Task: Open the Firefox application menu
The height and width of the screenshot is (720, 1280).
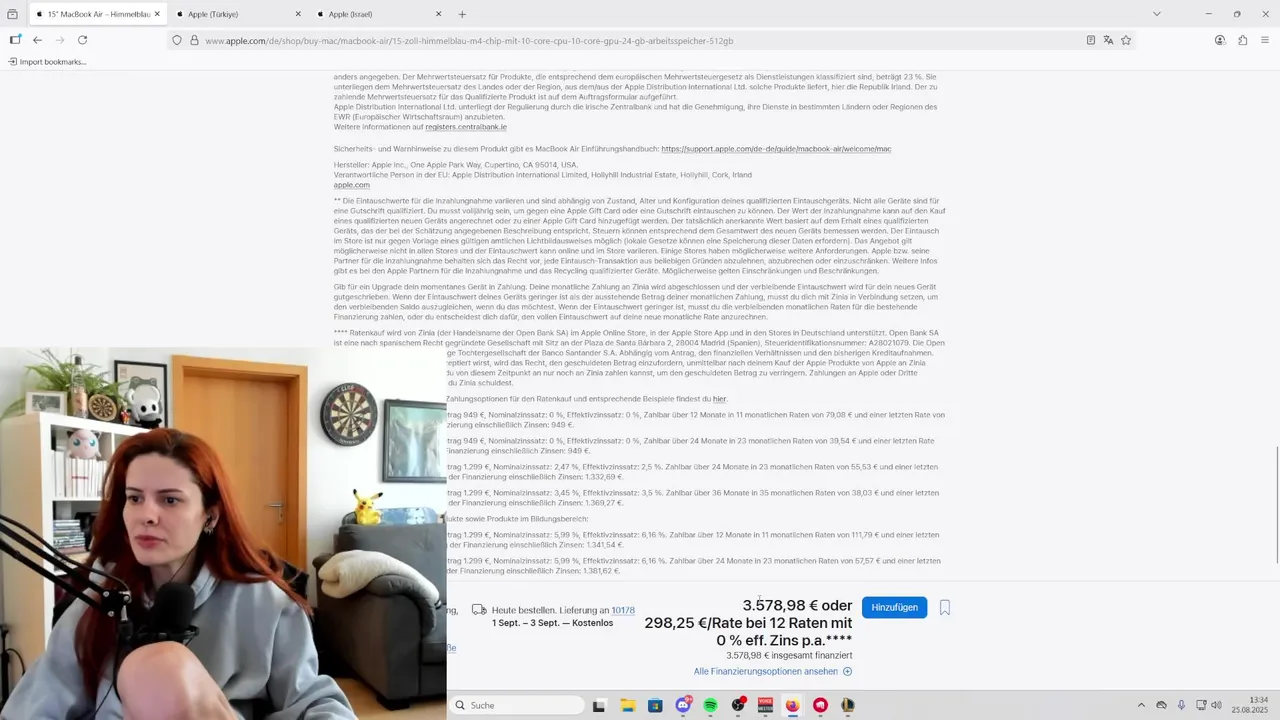Action: 1265,40
